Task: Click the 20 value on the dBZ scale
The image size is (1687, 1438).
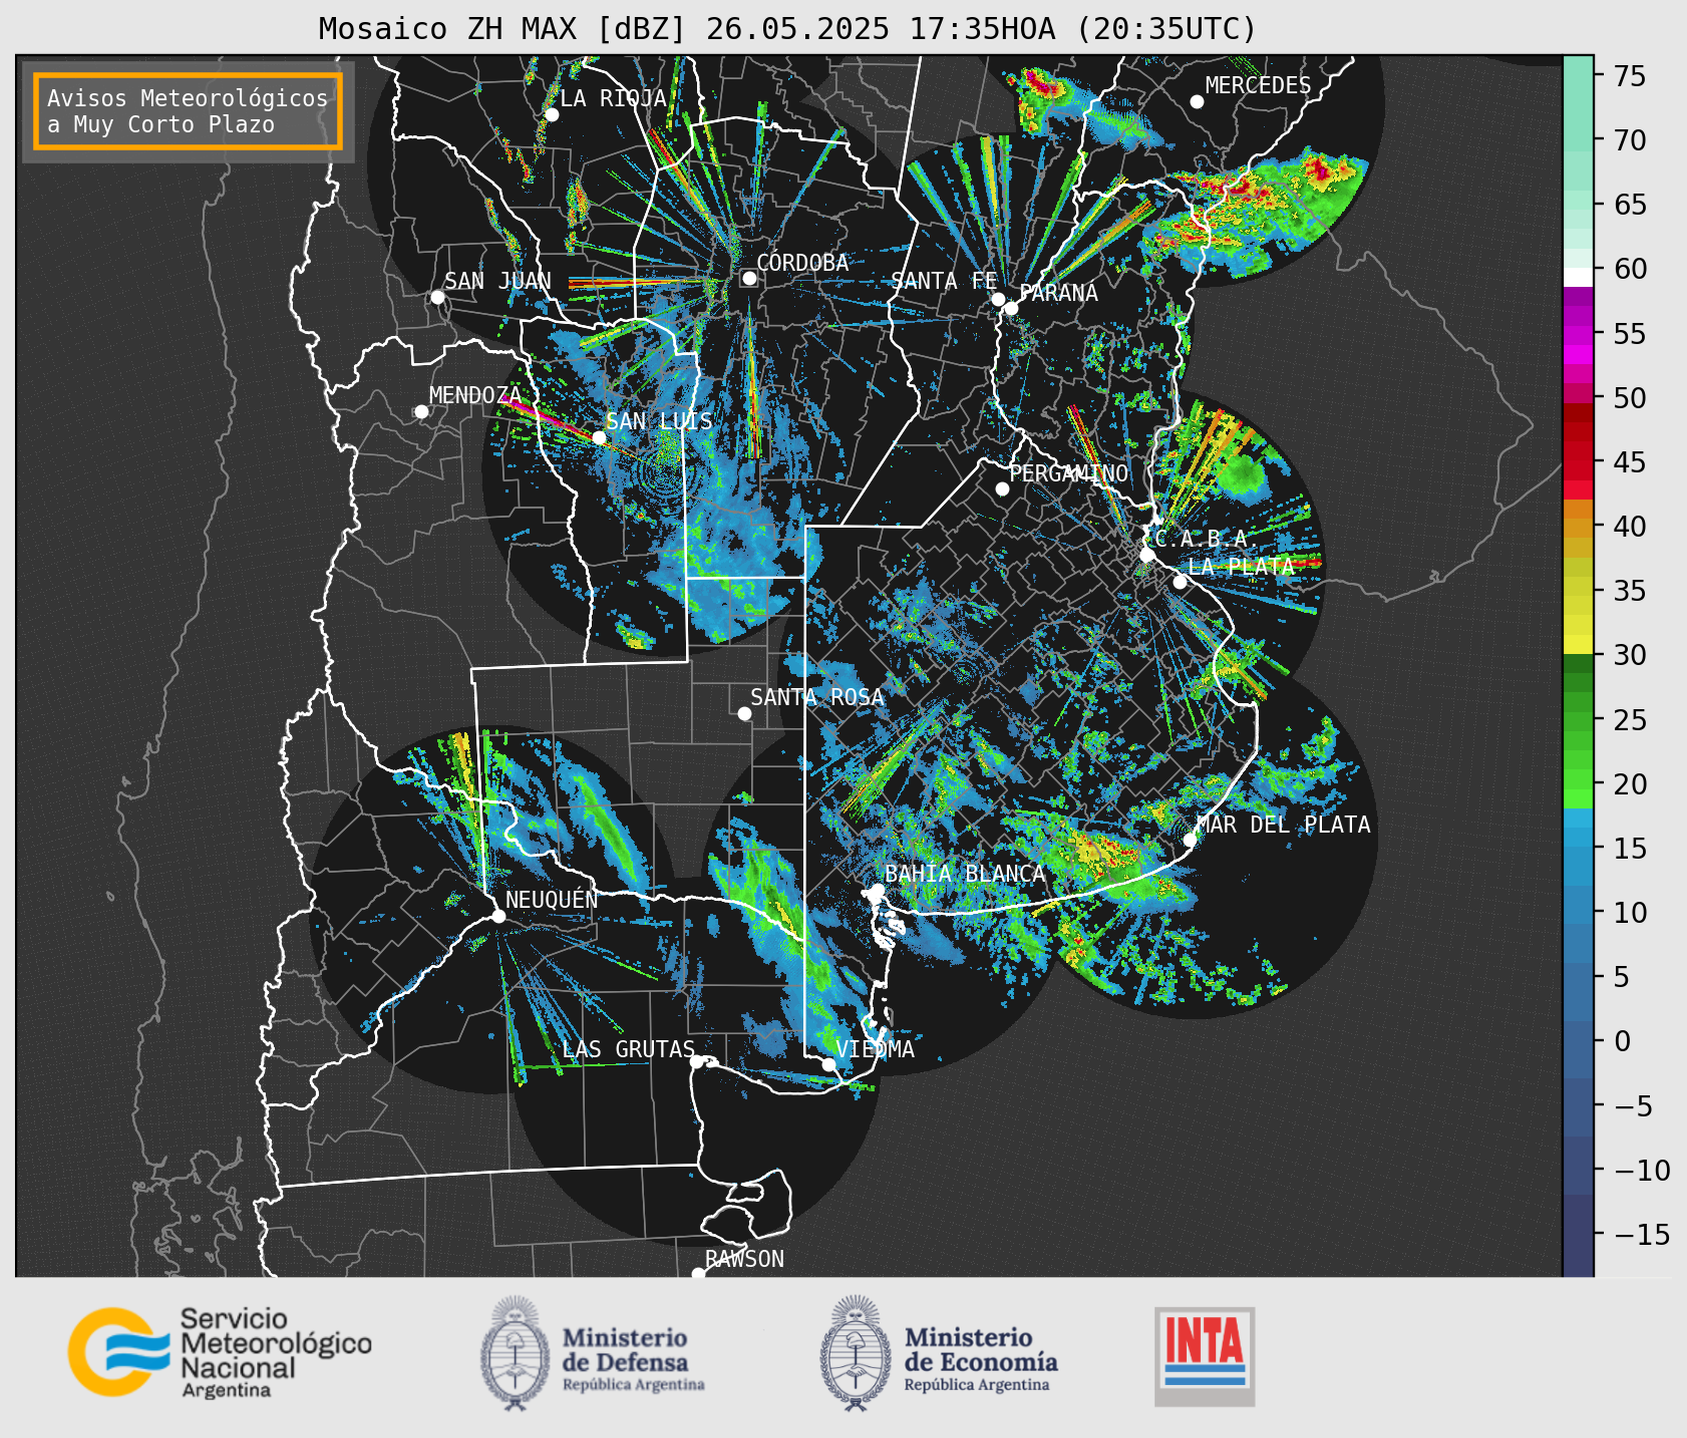Action: 1632,784
